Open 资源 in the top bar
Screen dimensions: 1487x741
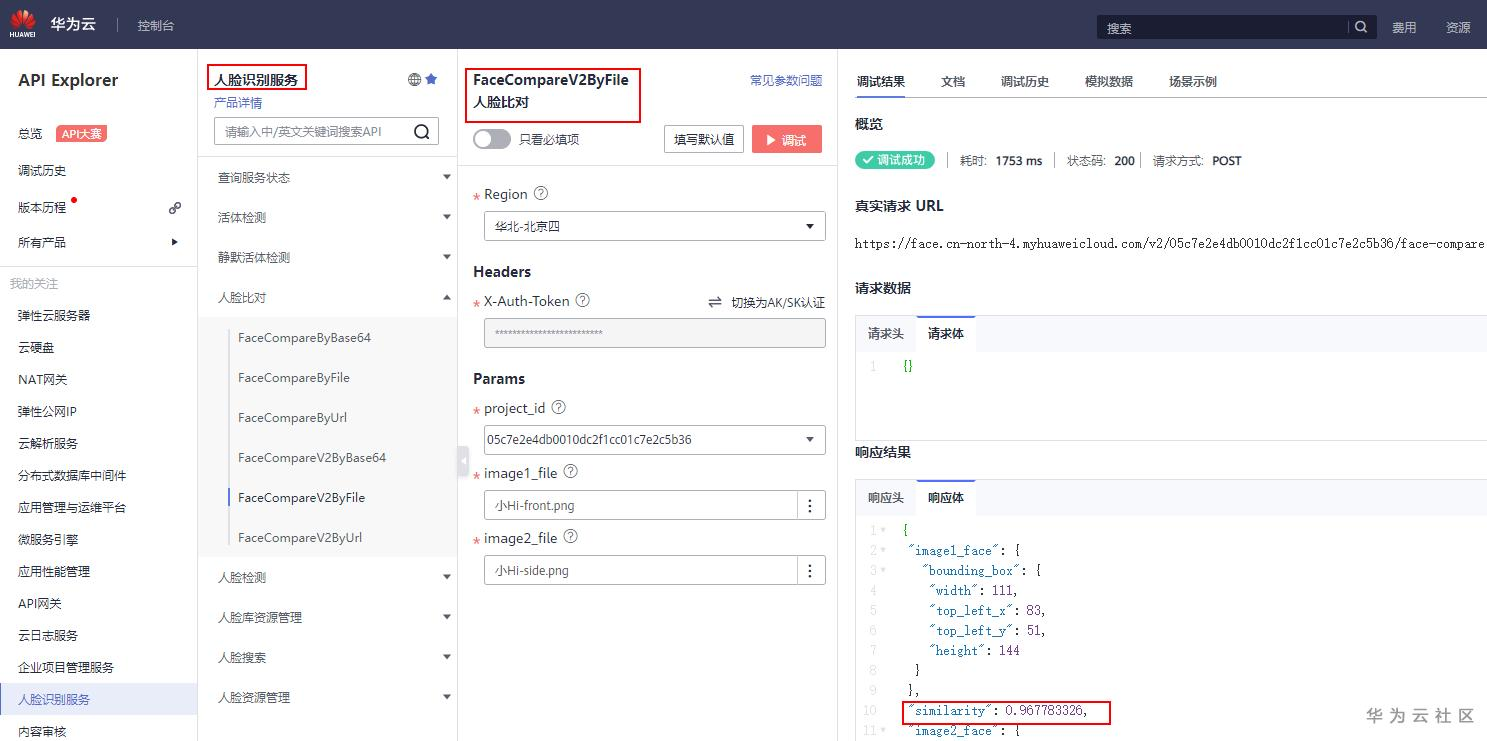tap(1458, 27)
